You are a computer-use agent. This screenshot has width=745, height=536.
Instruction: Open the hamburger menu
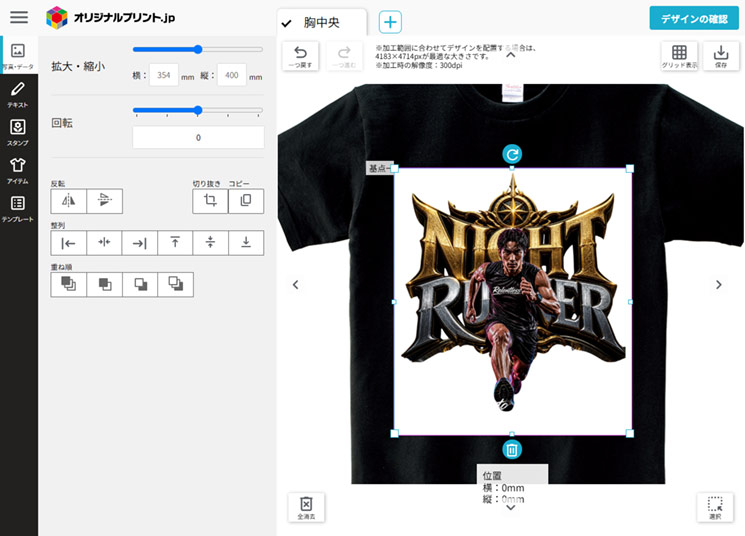click(19, 17)
